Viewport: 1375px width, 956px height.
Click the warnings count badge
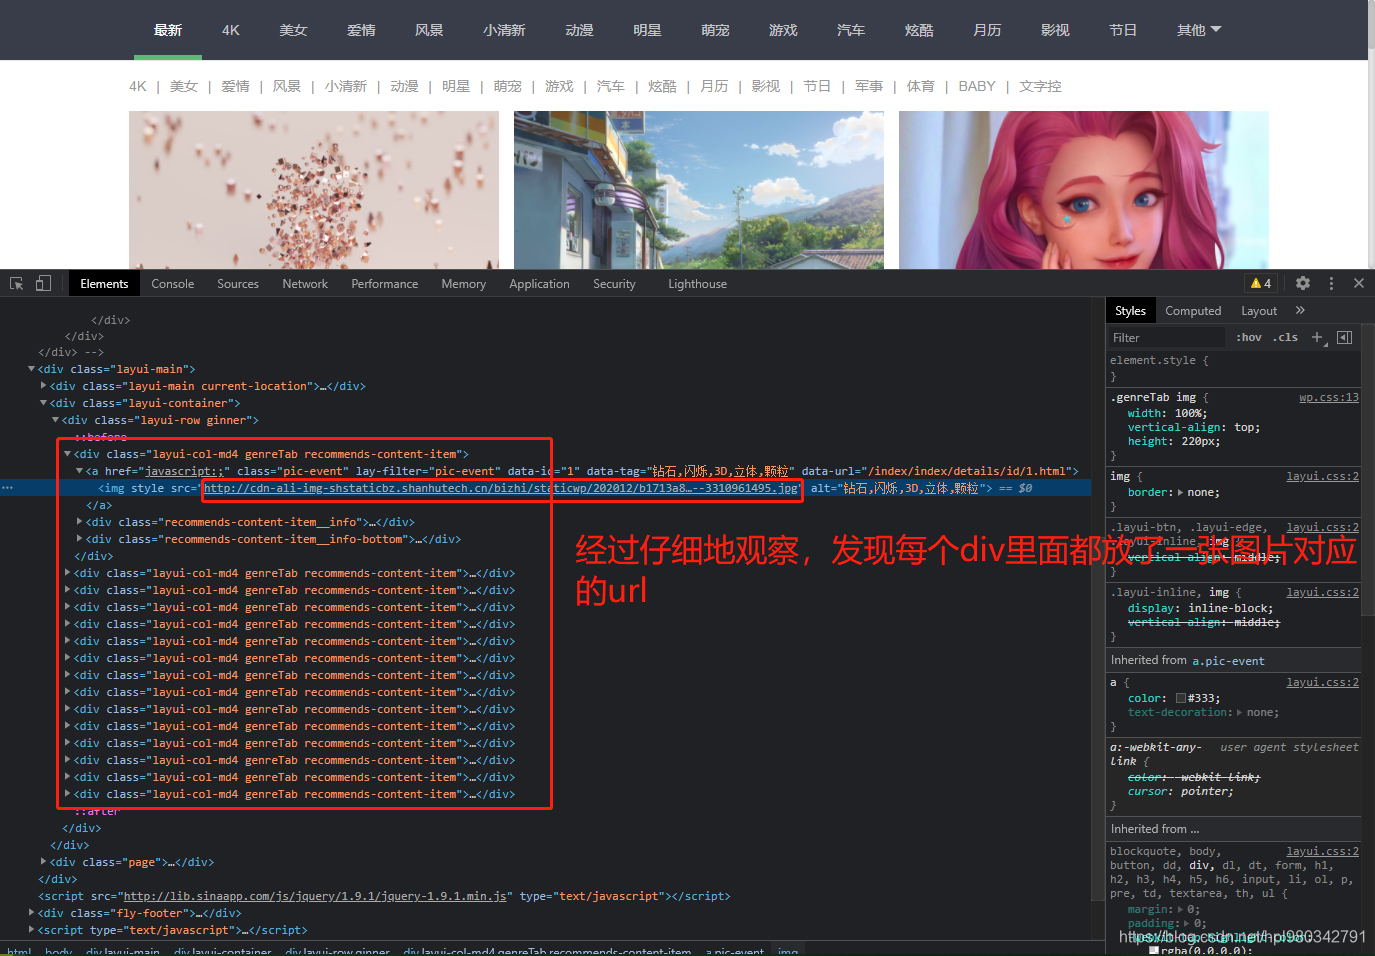coord(1261,284)
